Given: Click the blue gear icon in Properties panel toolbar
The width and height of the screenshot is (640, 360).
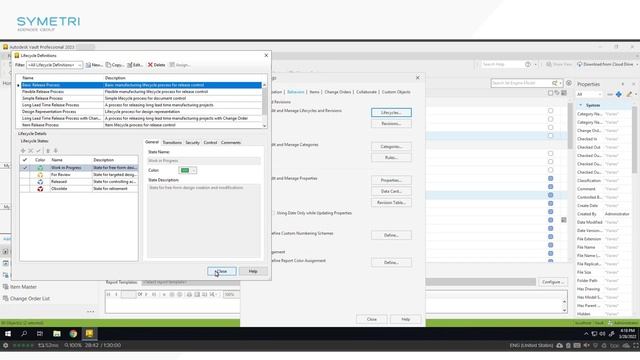Looking at the screenshot, I should [x=619, y=94].
